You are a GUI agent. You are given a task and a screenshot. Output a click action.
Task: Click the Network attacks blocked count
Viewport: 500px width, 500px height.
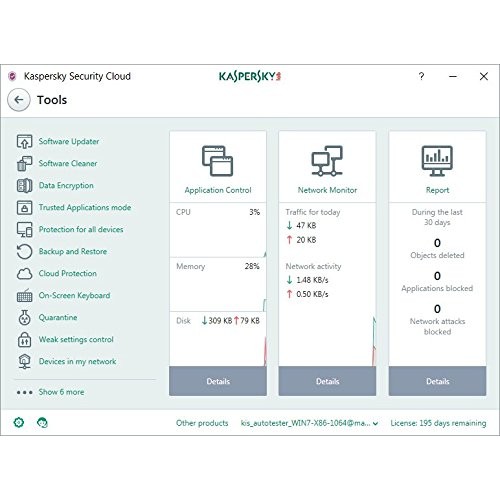click(x=437, y=309)
